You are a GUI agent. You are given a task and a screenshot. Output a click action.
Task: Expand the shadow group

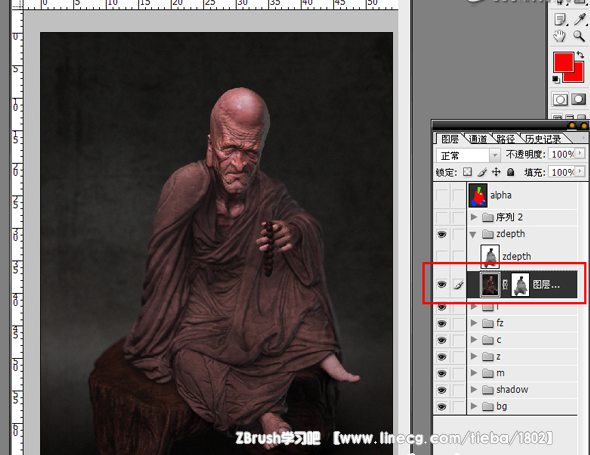coord(474,389)
